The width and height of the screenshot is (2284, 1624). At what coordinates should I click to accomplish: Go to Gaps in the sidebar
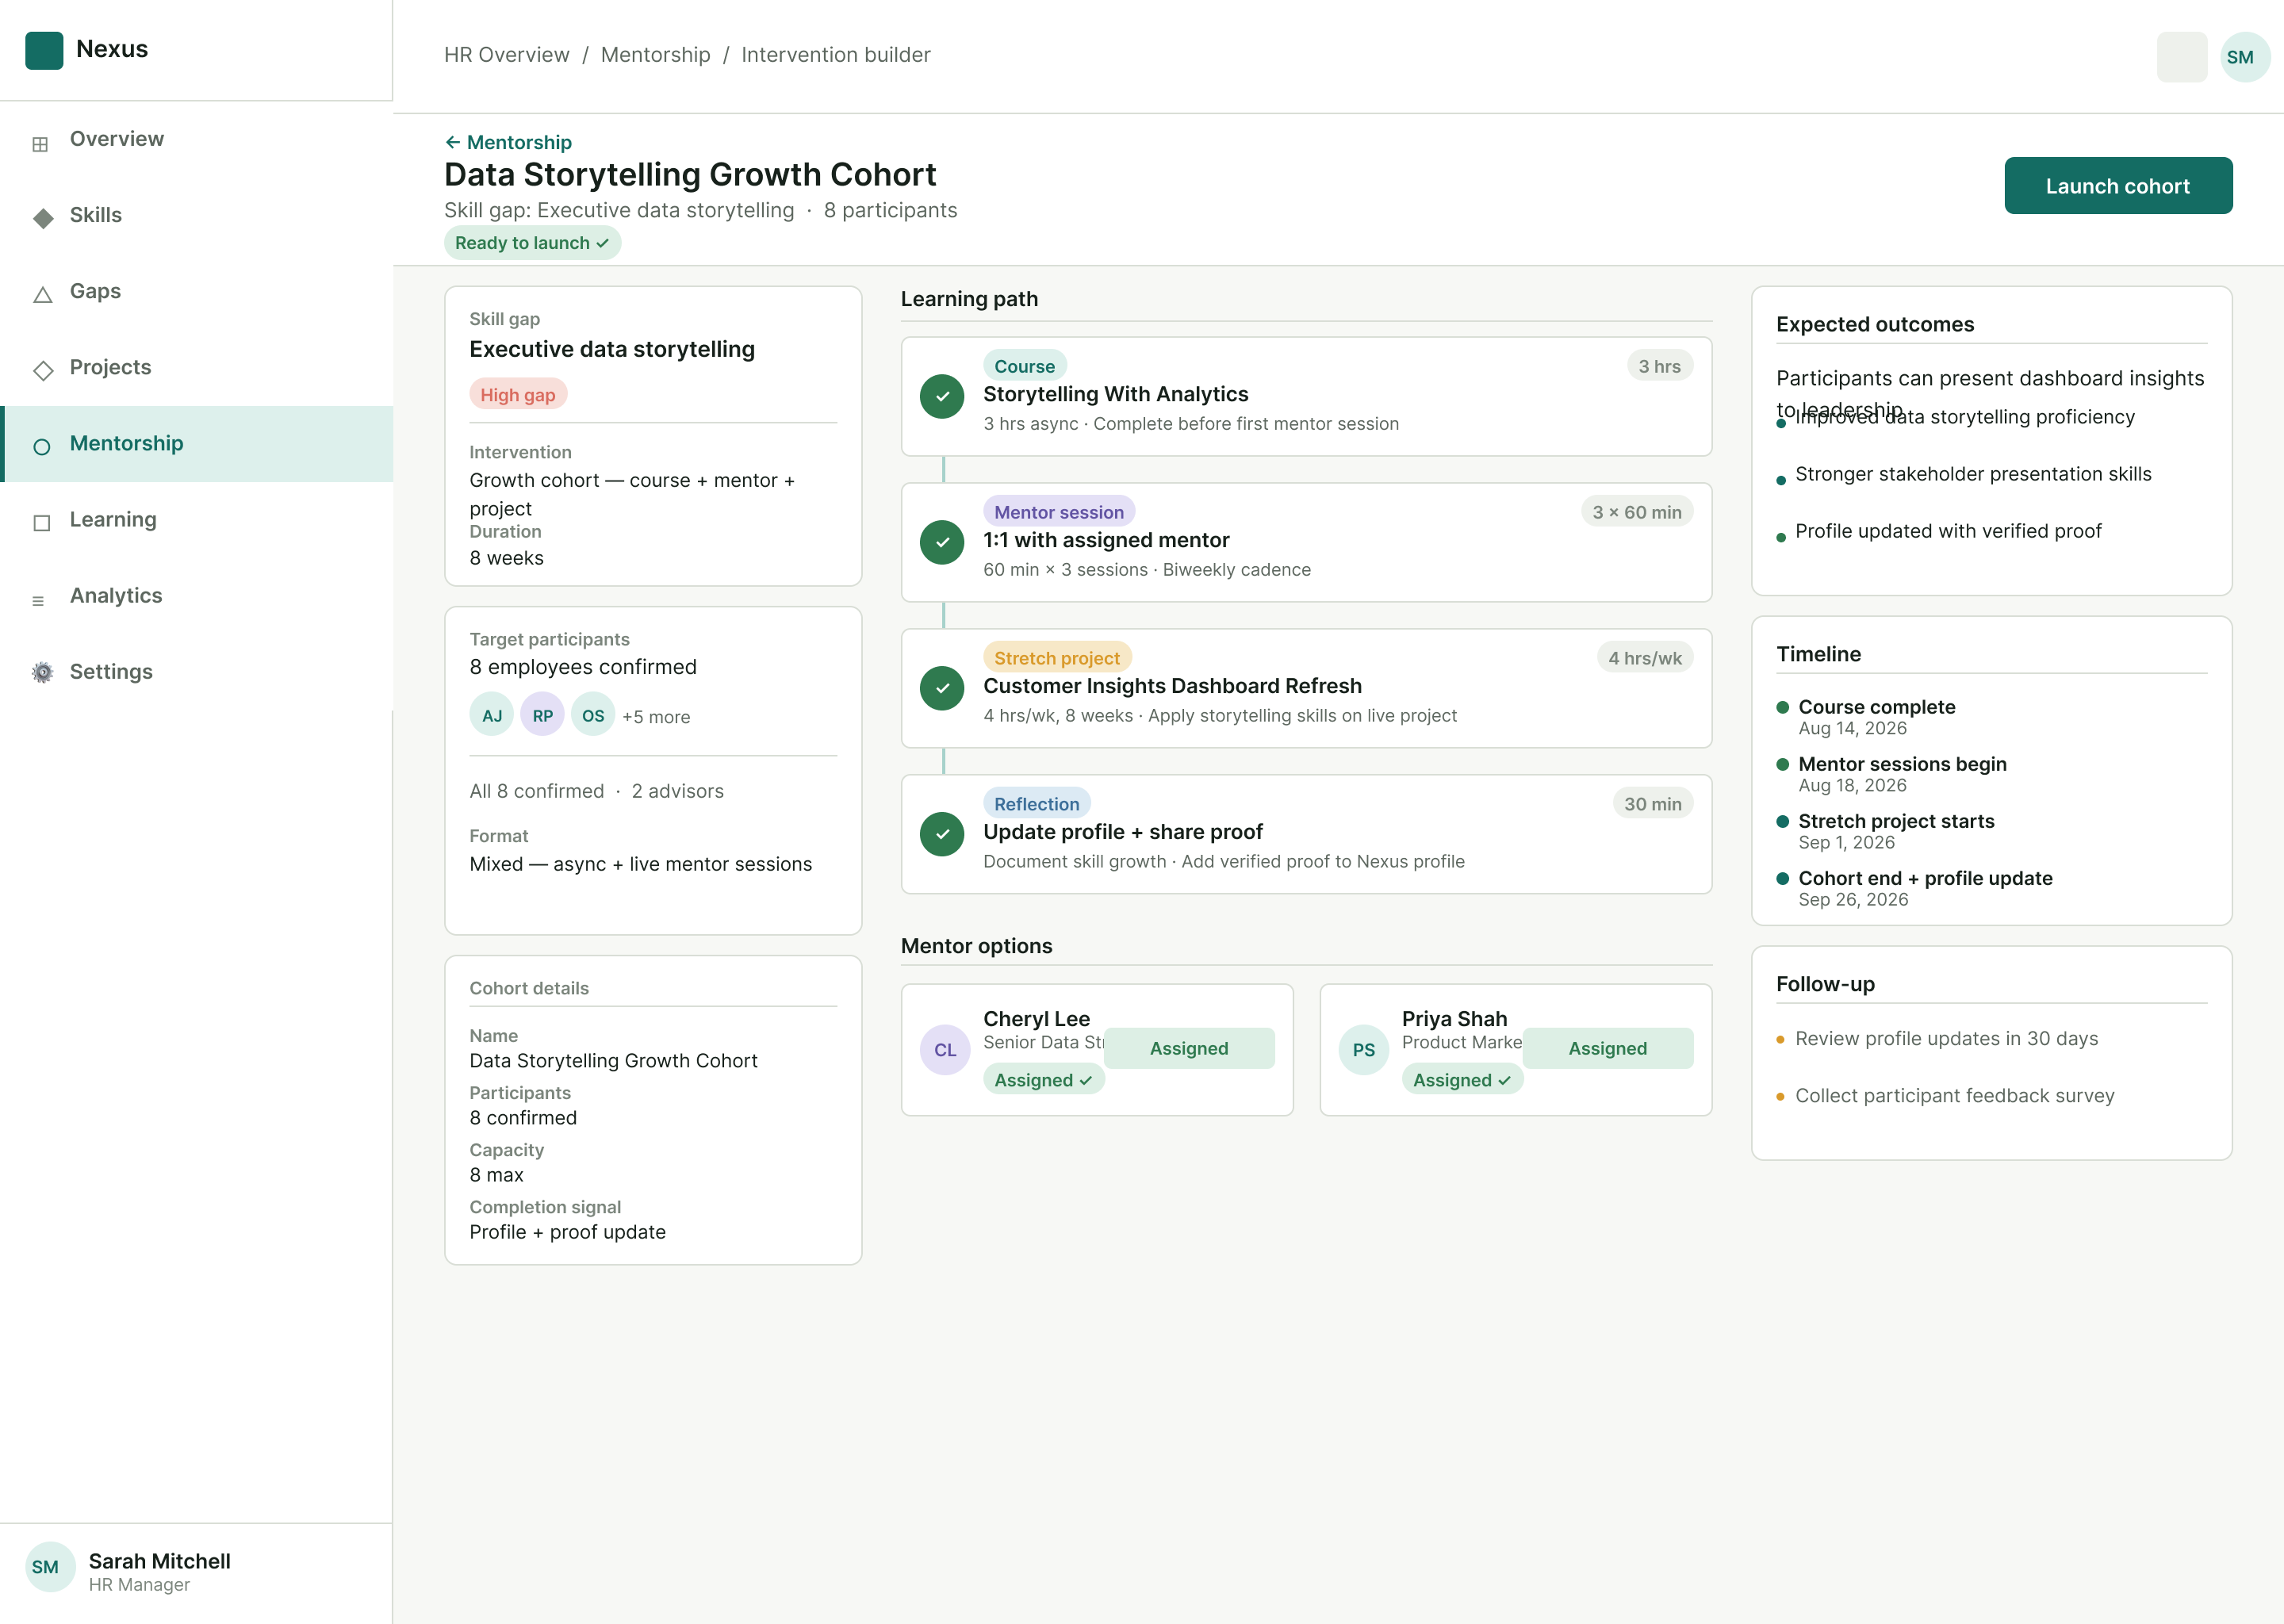[197, 291]
